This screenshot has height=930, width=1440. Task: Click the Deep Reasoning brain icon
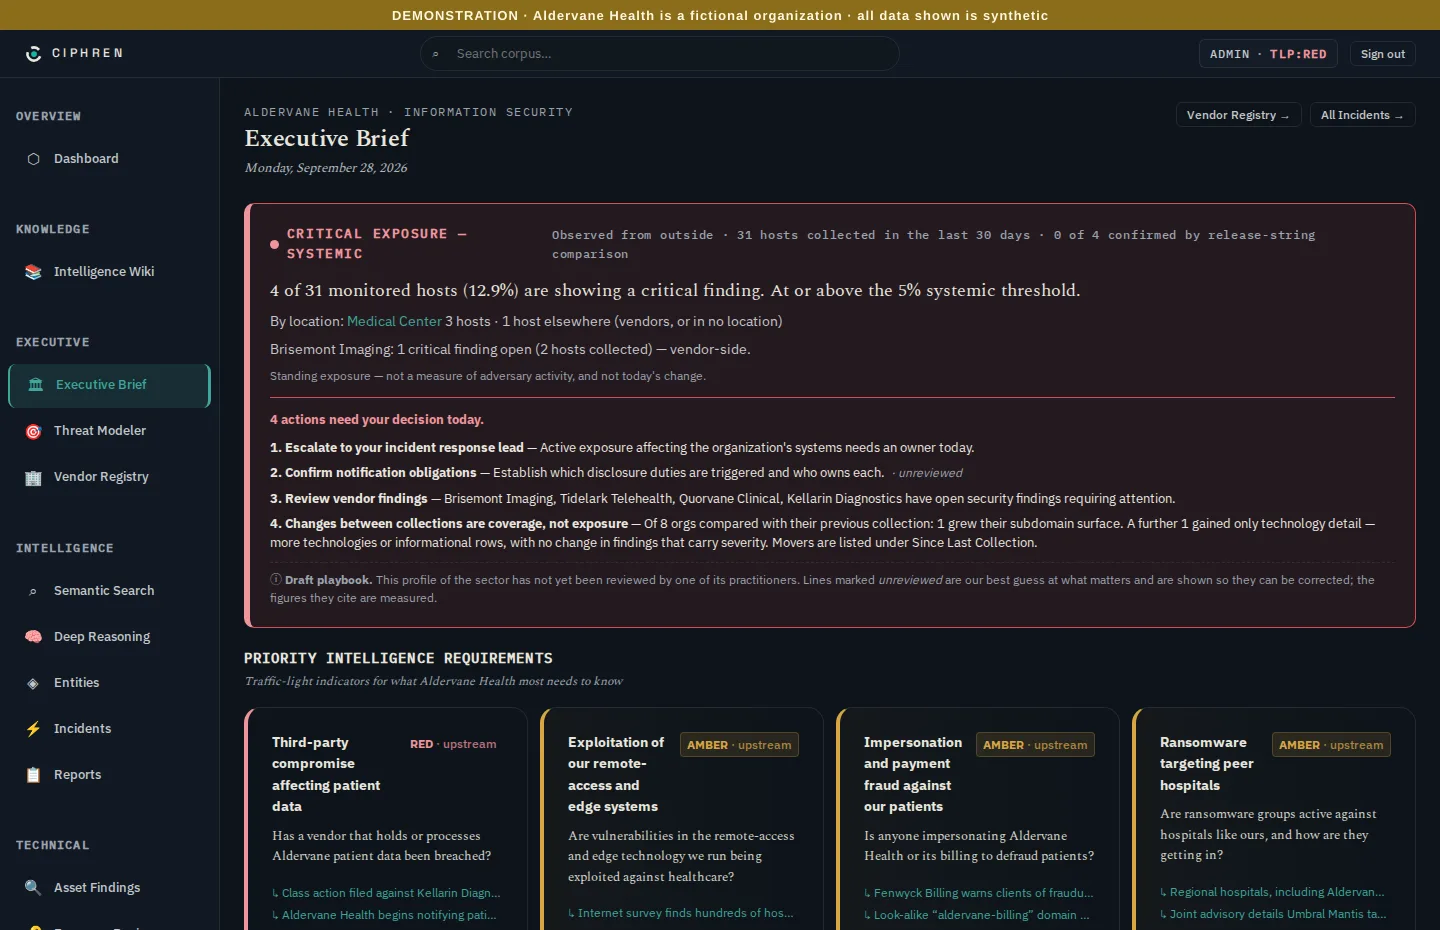34,637
